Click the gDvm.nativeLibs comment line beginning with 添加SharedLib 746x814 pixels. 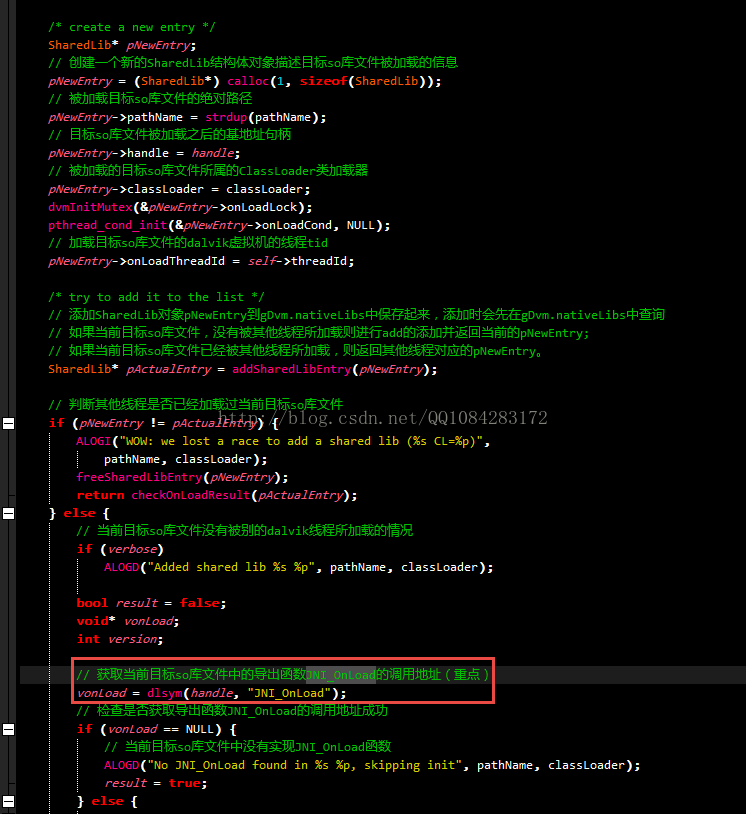pos(357,315)
